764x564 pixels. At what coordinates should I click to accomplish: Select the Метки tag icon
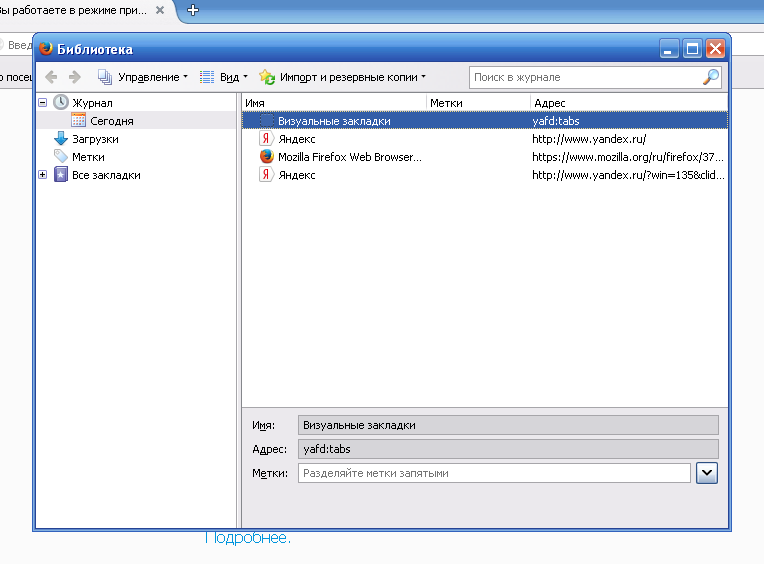point(61,156)
